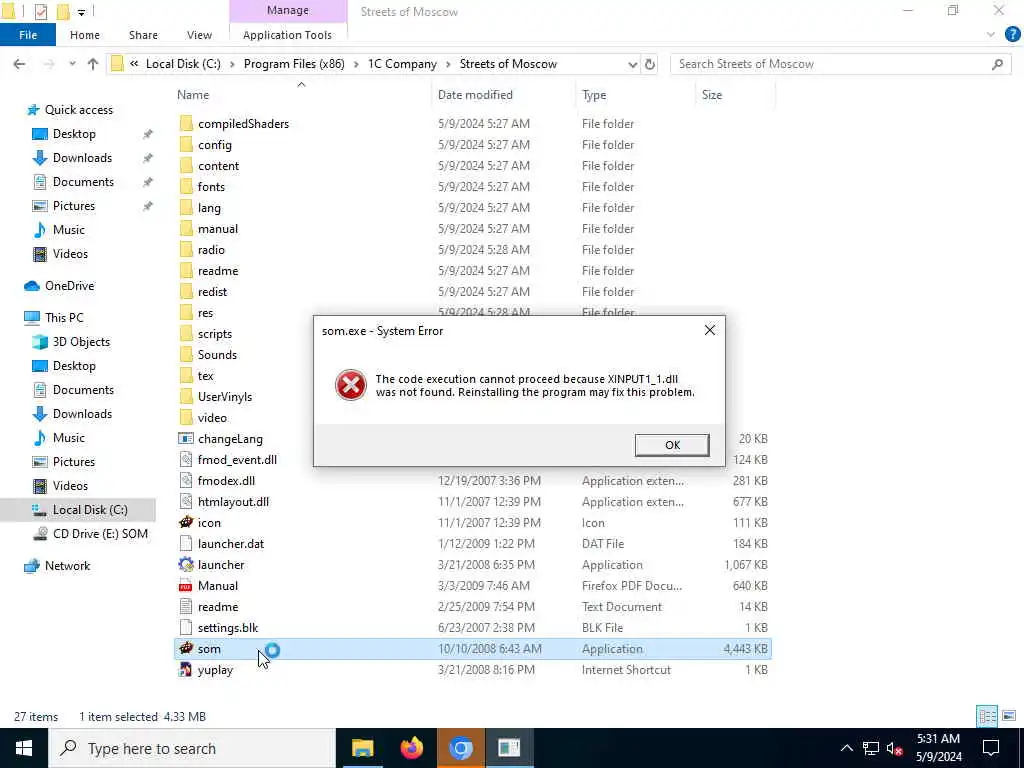Open the notification center icon
The image size is (1024, 768).
991,748
